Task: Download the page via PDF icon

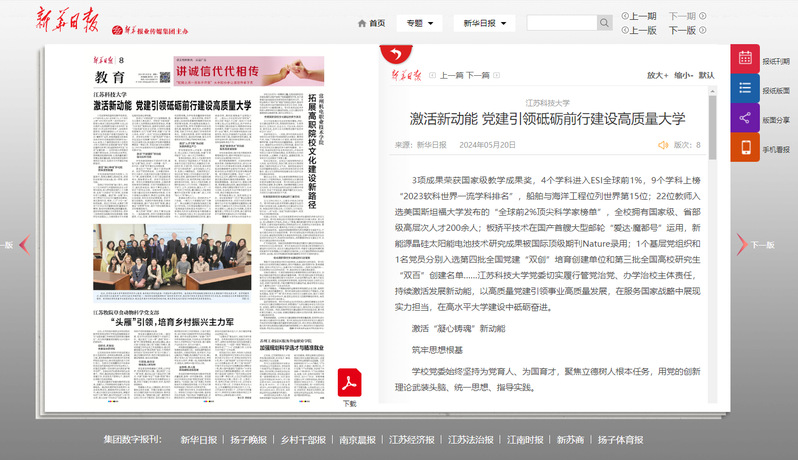Action: click(349, 383)
